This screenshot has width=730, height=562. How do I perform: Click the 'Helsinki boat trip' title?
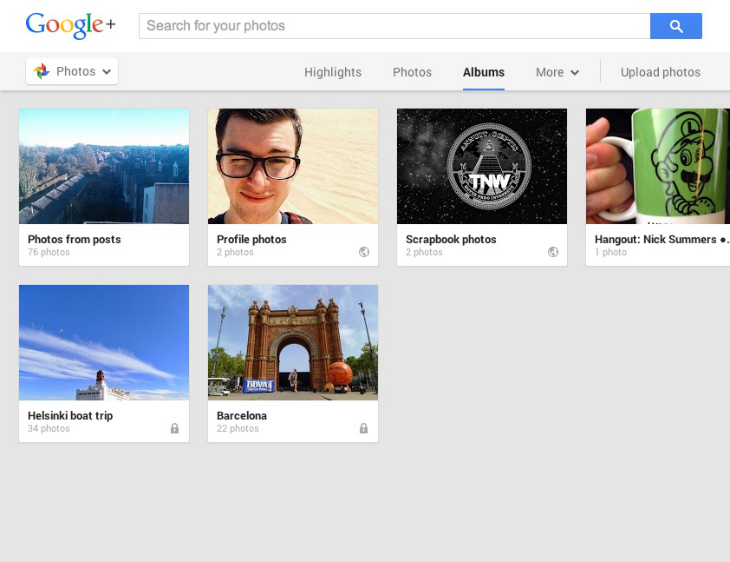(x=70, y=416)
